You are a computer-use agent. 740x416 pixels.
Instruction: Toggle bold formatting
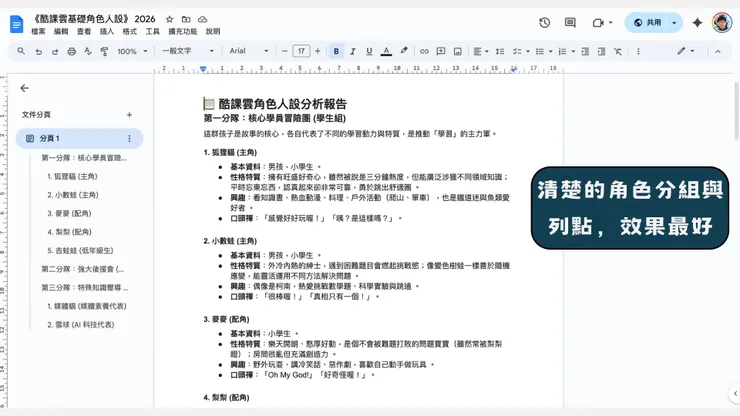pos(336,51)
